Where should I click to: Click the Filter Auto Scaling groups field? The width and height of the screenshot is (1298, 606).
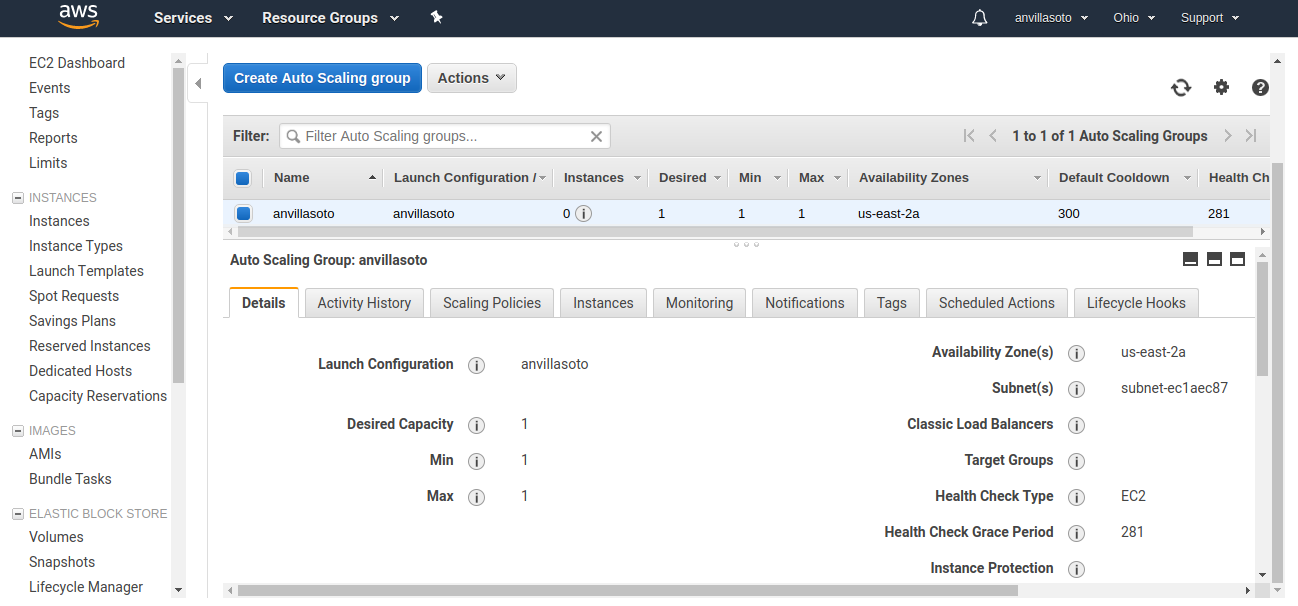tap(445, 136)
